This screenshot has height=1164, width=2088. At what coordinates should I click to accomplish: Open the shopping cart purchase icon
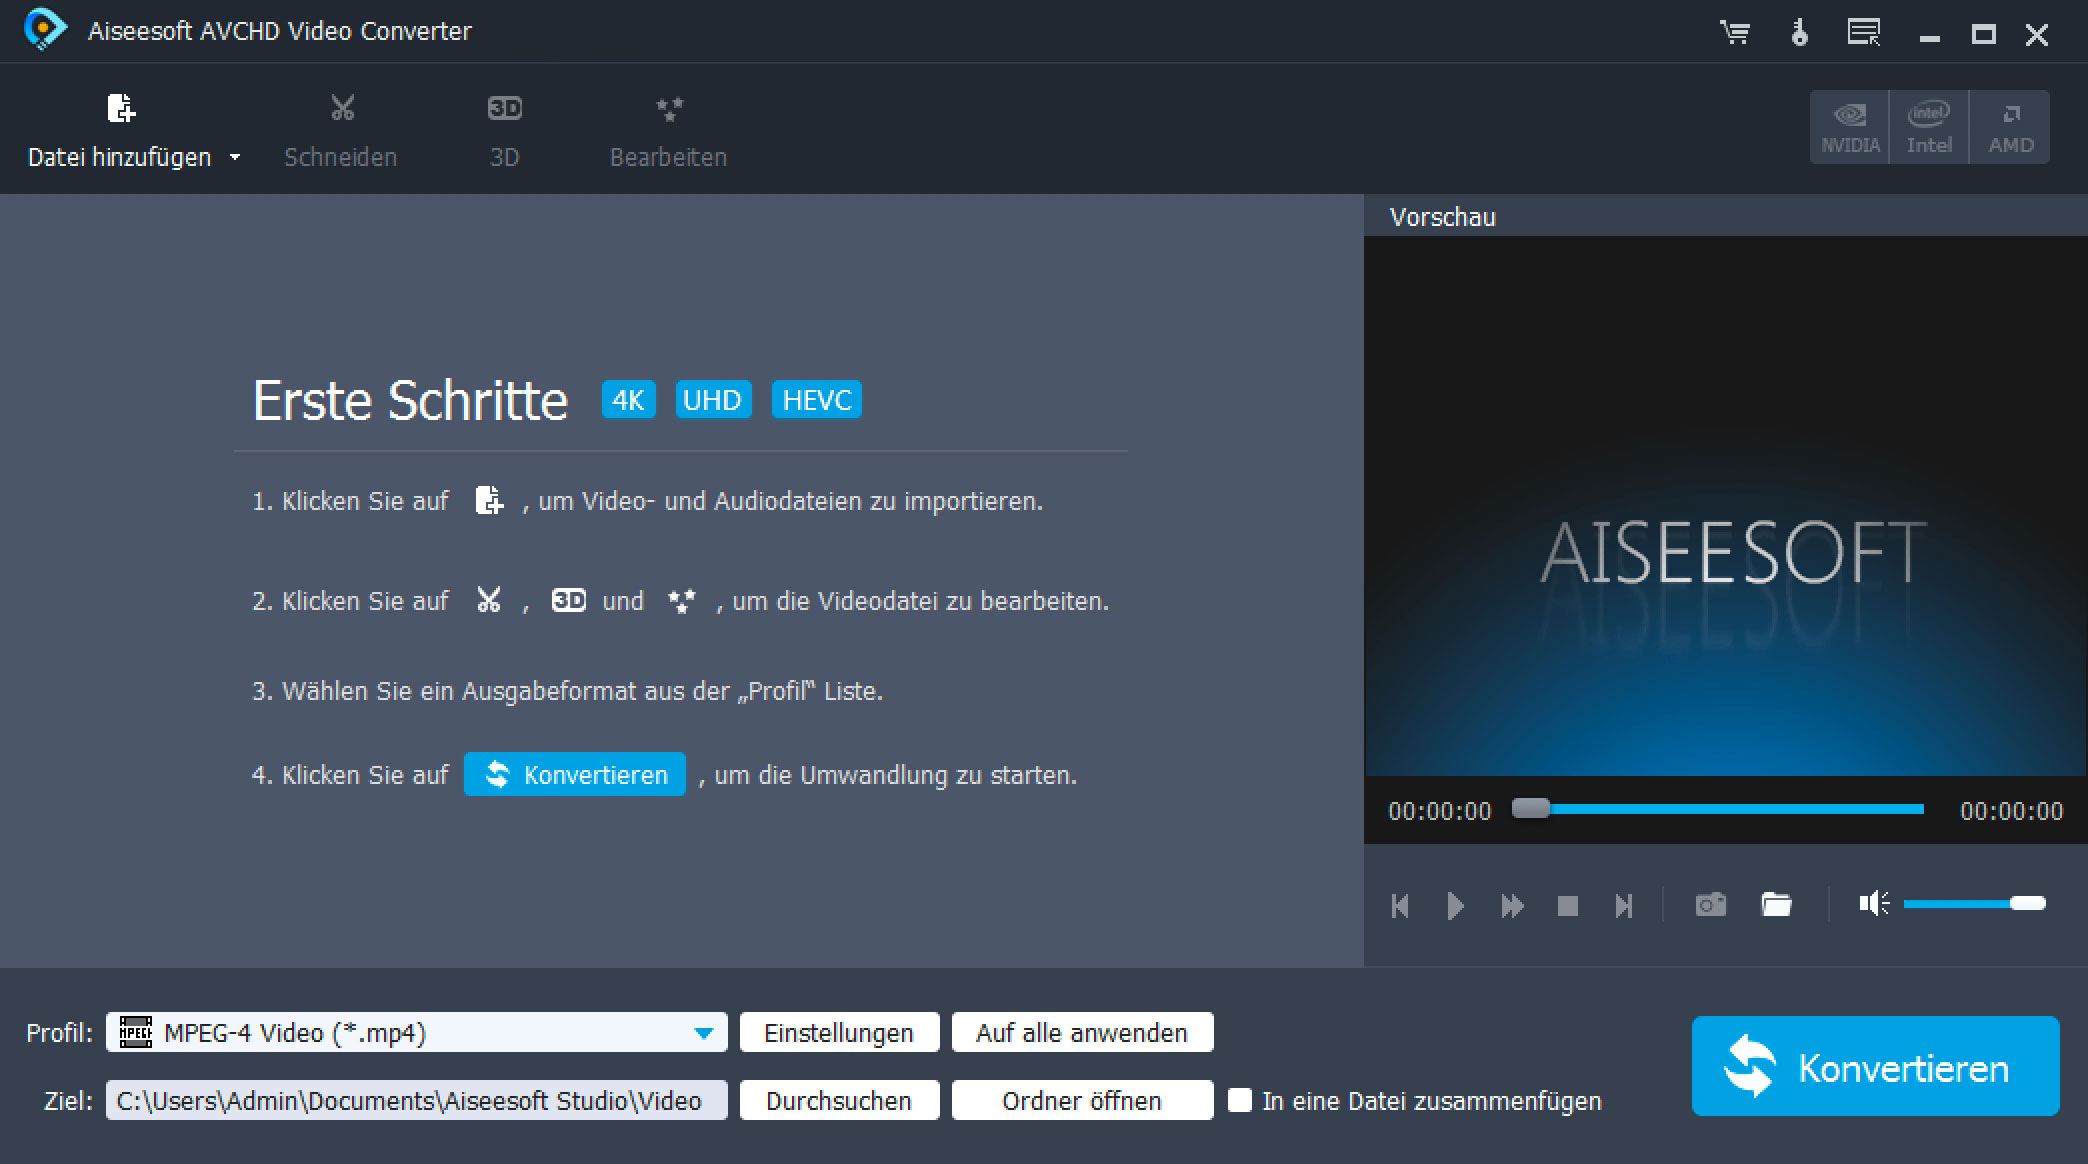1735,33
